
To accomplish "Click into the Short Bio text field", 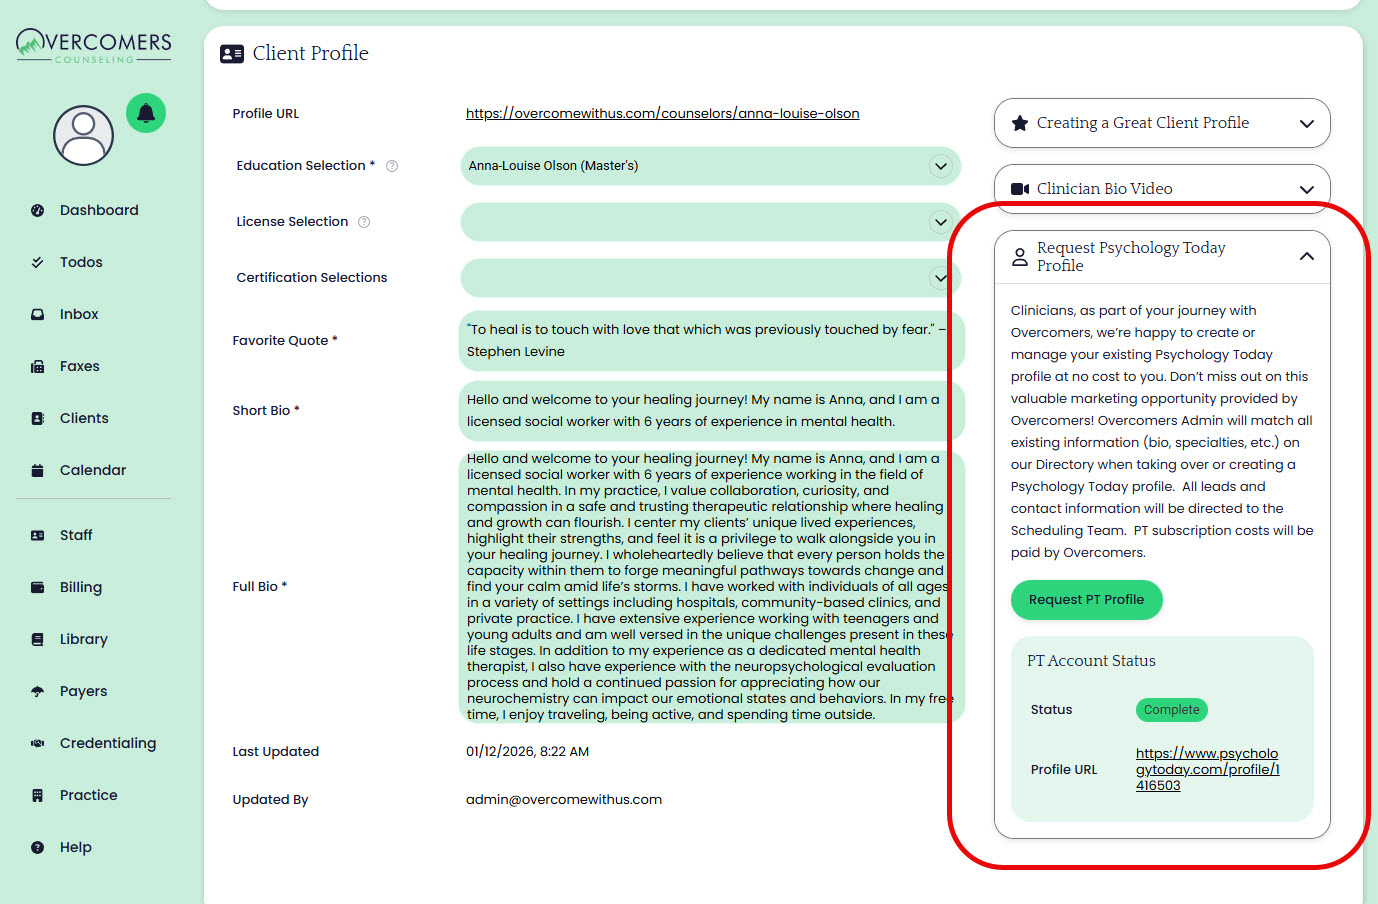I will pos(712,411).
